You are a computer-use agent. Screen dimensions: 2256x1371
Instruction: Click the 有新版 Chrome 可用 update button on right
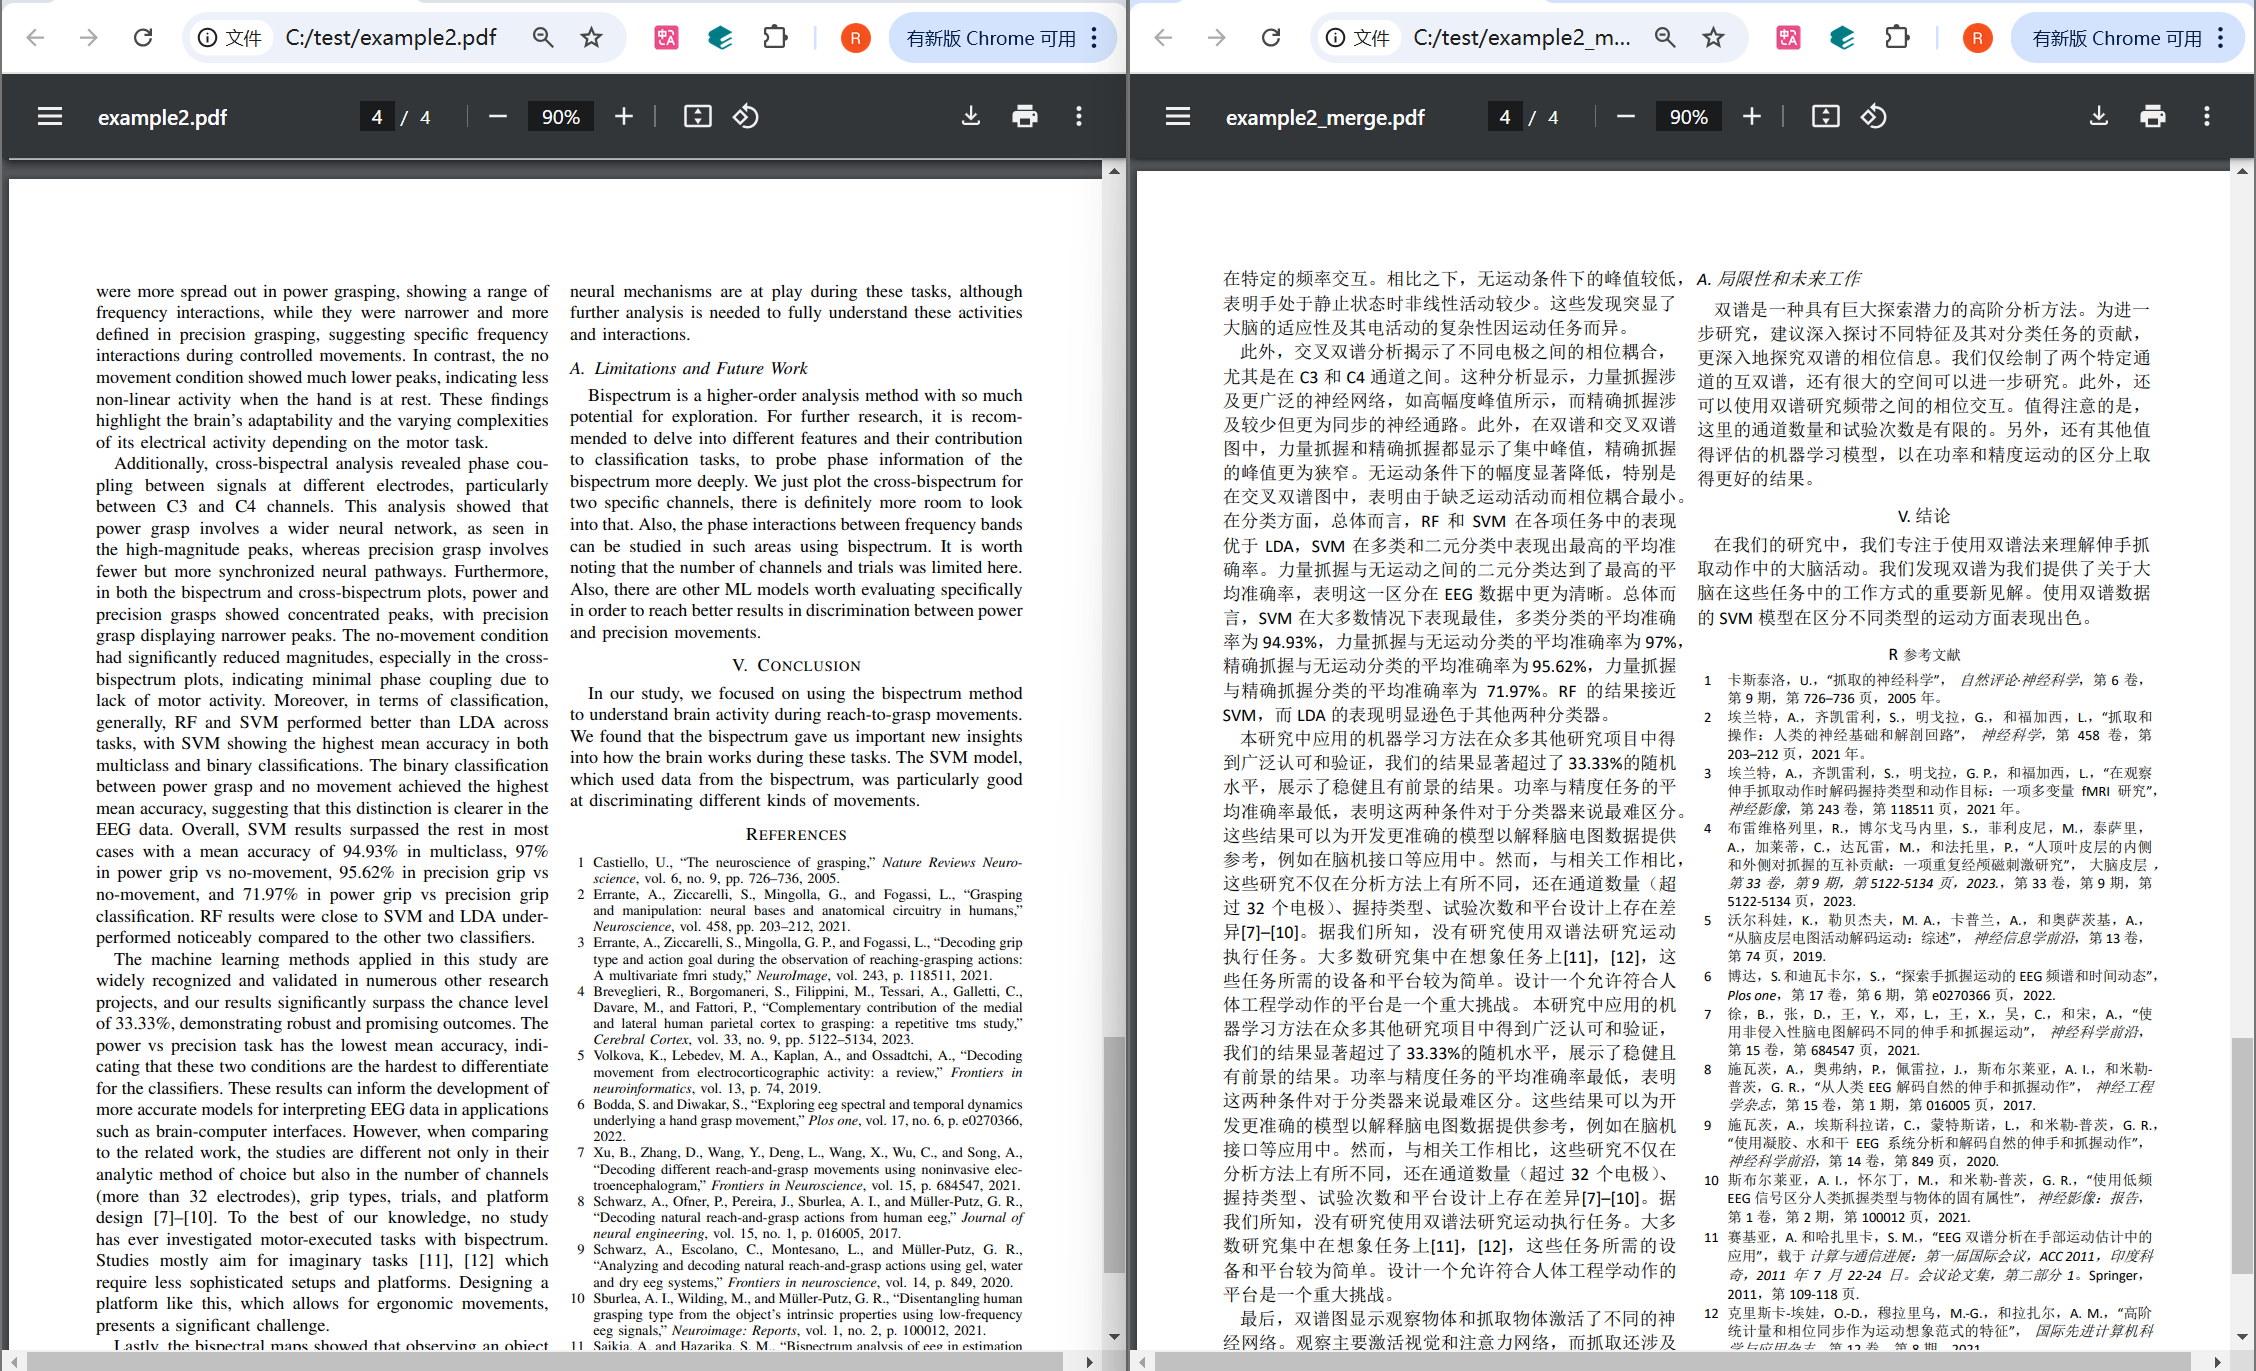2115,38
